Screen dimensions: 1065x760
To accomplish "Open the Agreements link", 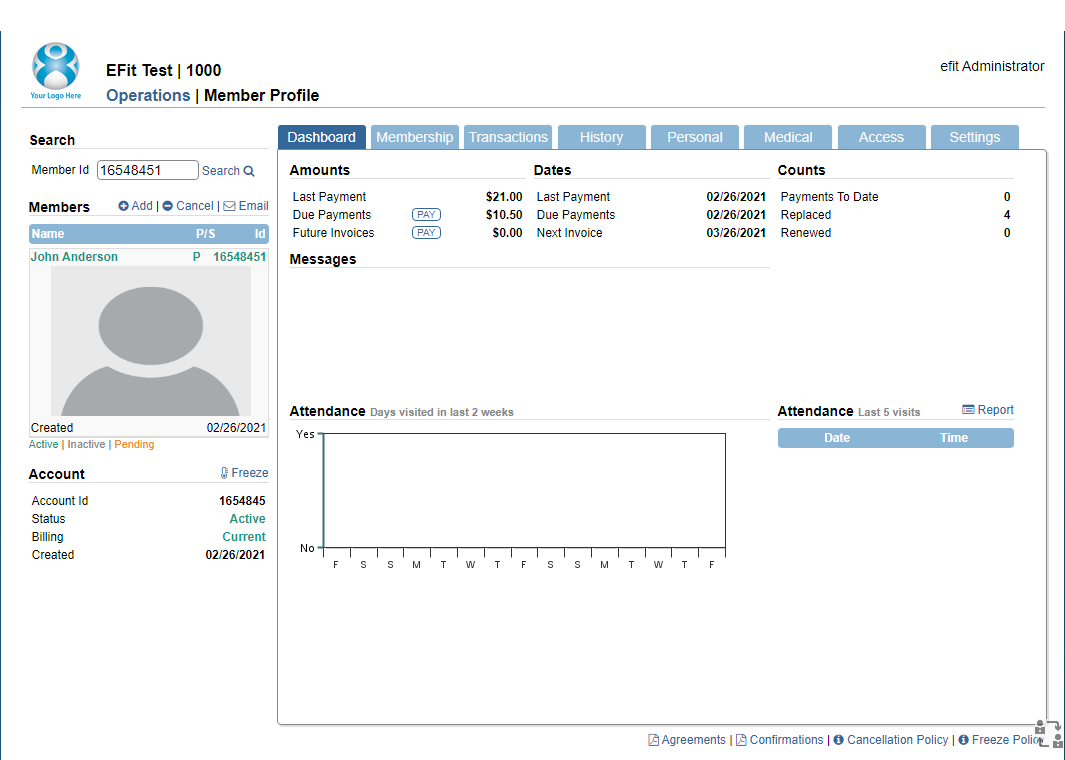I will point(693,740).
